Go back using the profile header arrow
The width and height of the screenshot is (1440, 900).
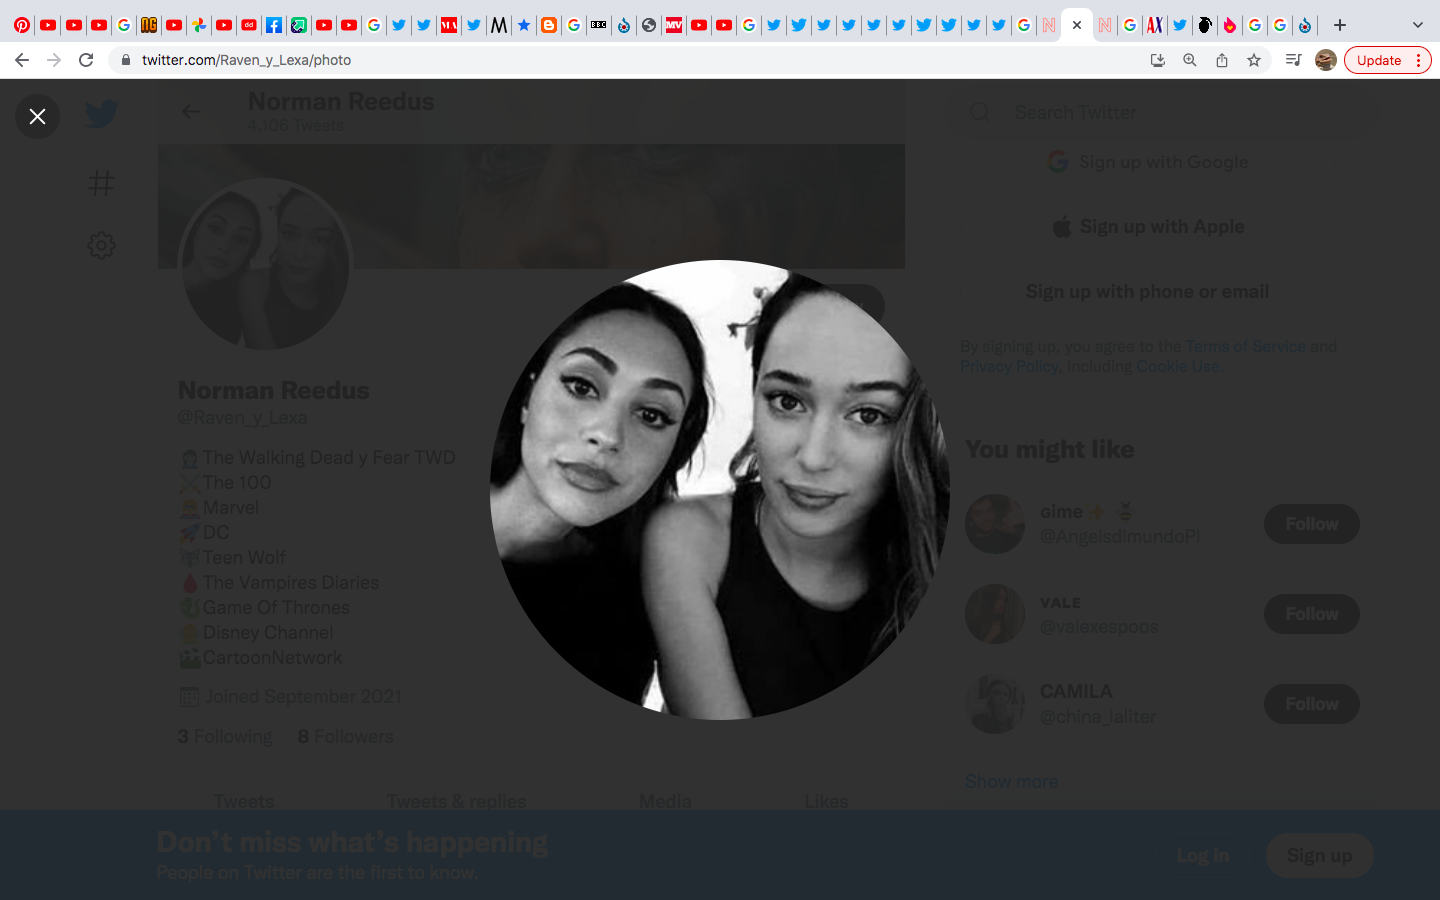coord(191,111)
